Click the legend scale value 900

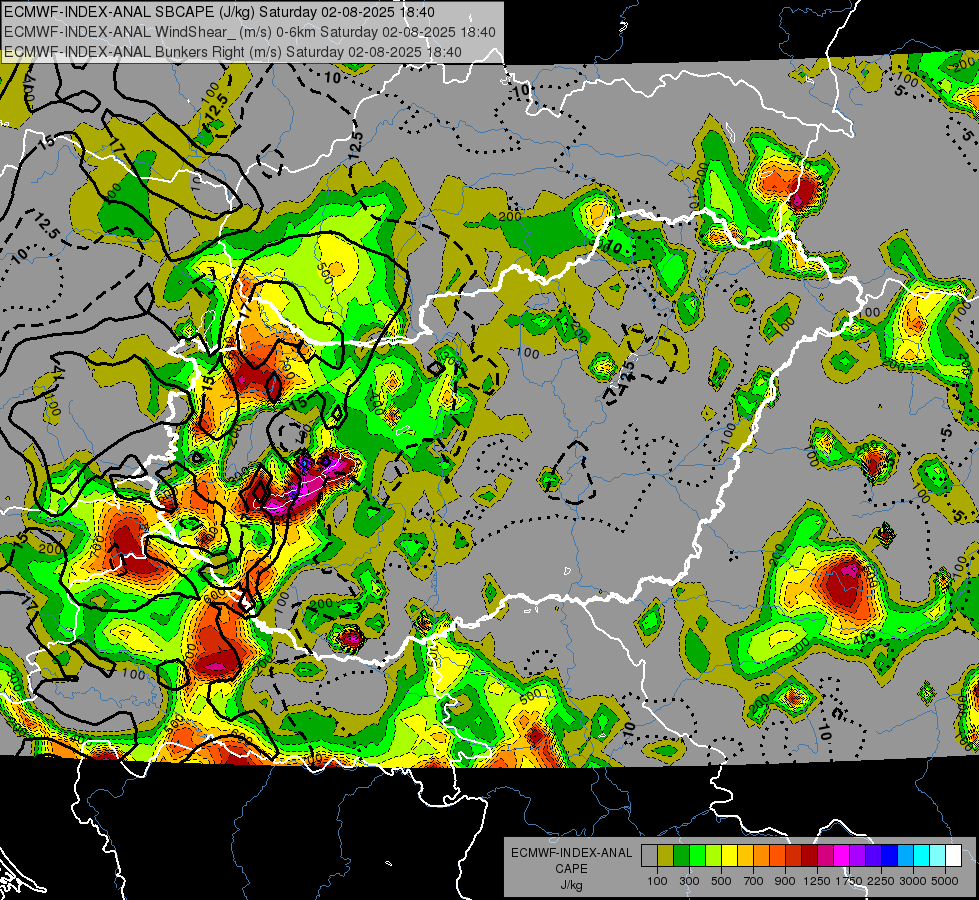coord(785,881)
